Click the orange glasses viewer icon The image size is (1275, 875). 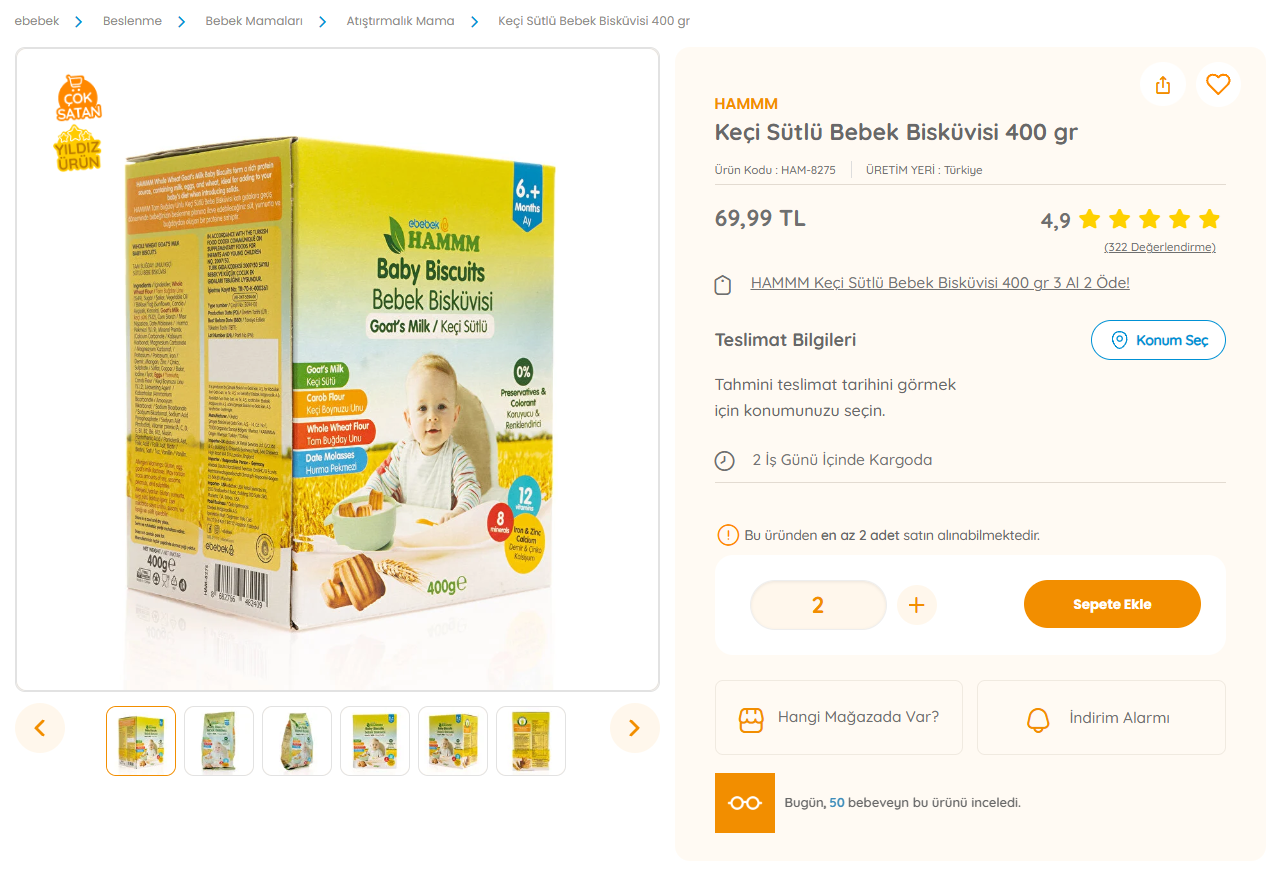tap(744, 803)
